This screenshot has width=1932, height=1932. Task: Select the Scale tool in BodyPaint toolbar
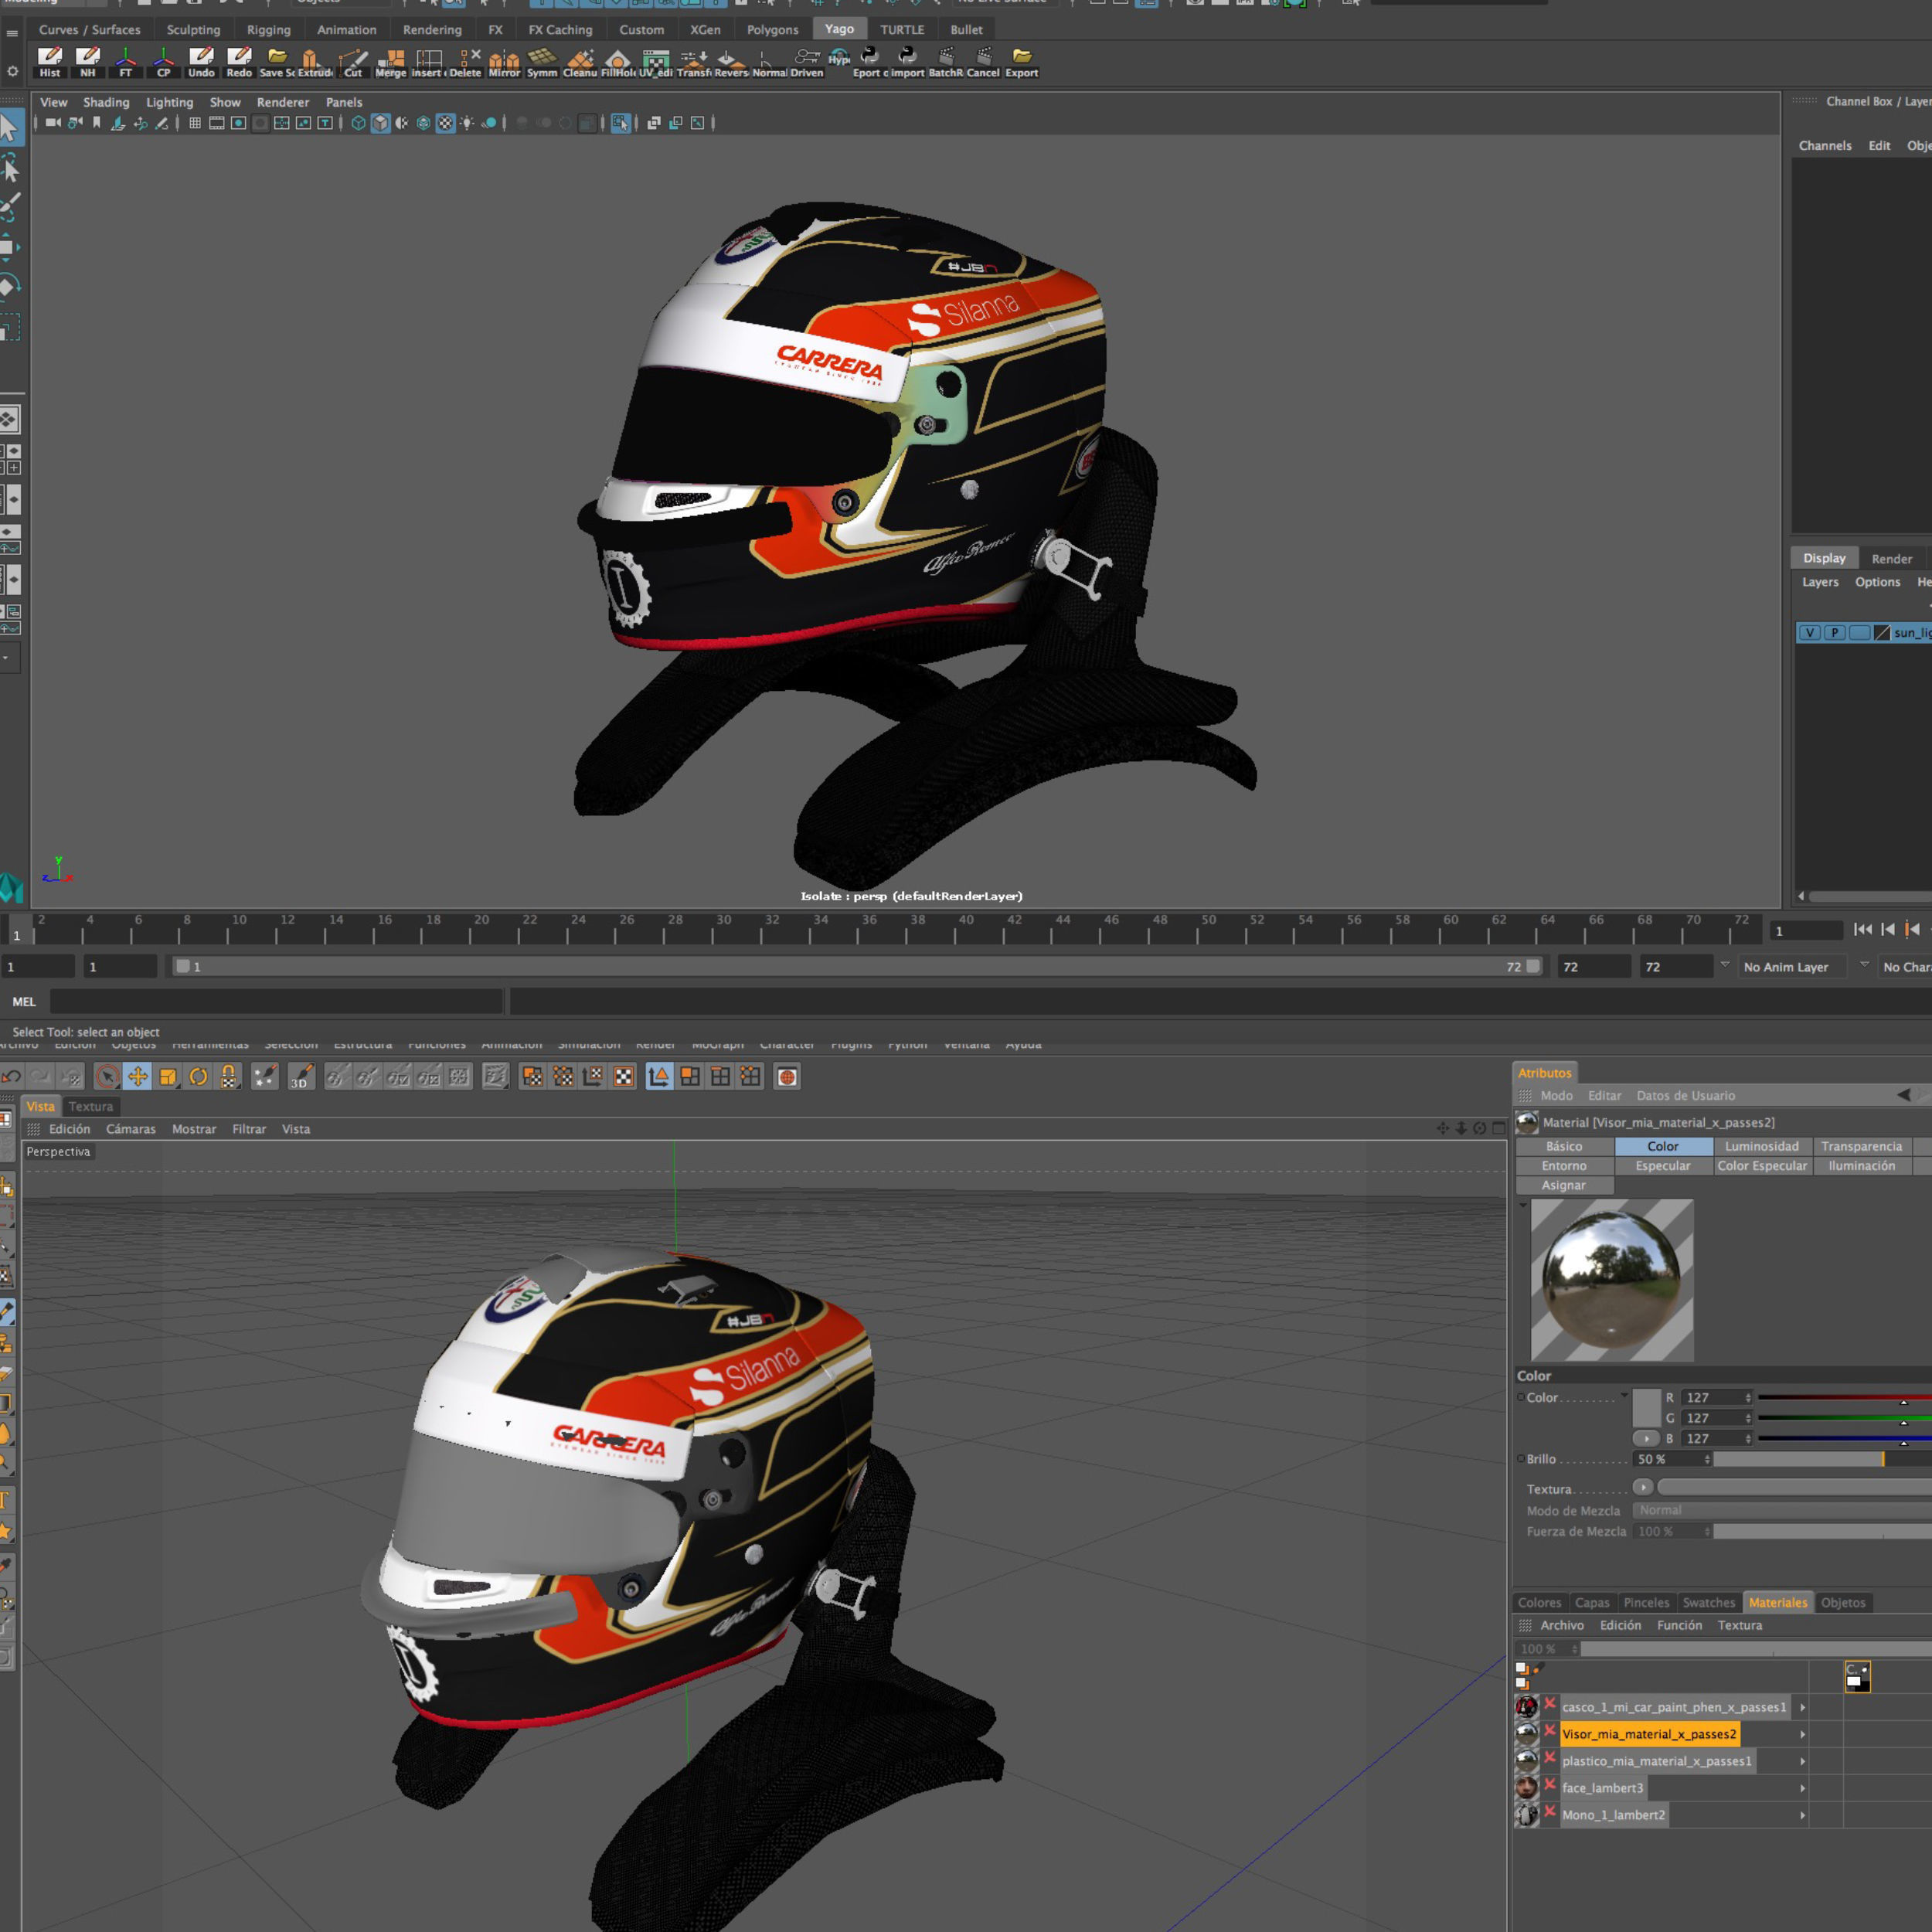(x=168, y=1076)
